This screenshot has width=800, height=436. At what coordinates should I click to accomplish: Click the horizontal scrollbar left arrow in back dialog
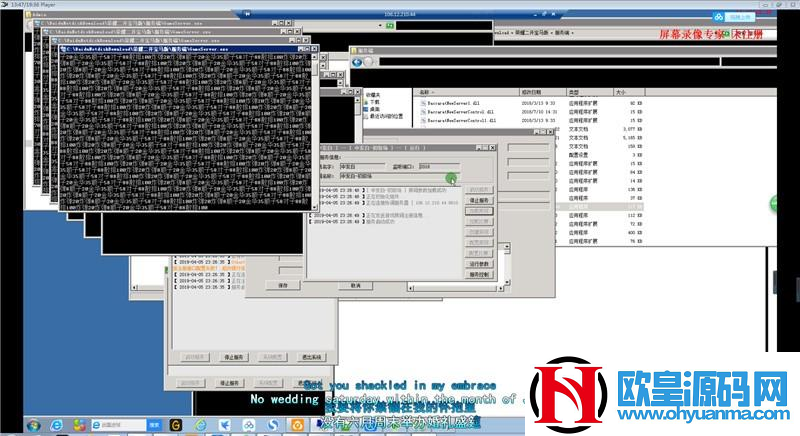click(x=411, y=288)
